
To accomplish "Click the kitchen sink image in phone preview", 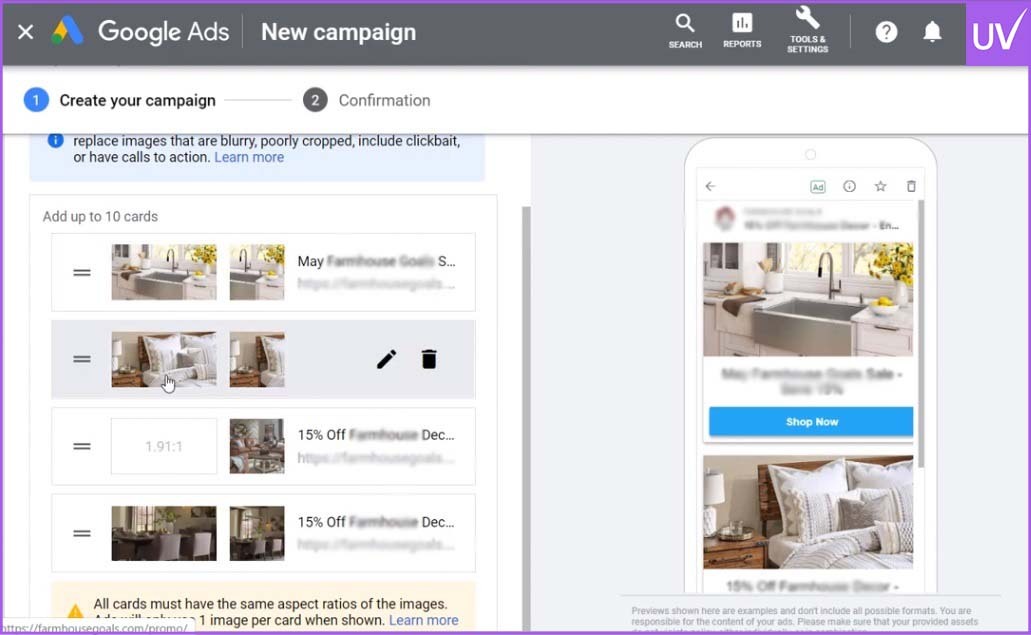I will pyautogui.click(x=808, y=299).
